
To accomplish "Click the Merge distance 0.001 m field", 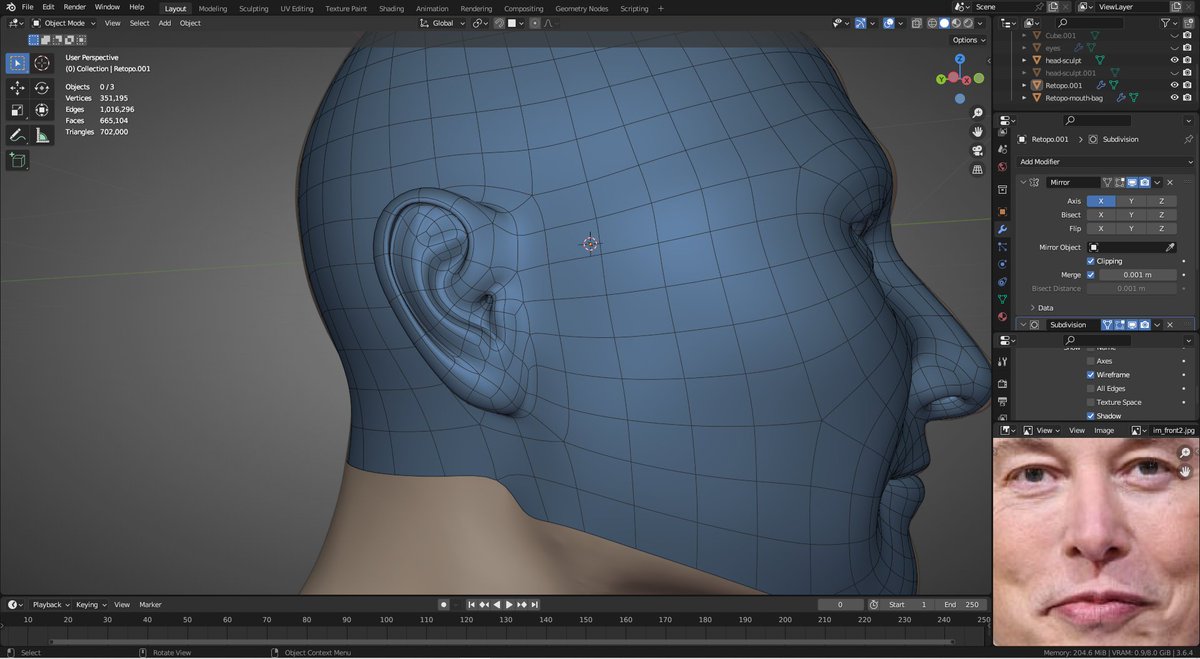I will pos(1137,275).
